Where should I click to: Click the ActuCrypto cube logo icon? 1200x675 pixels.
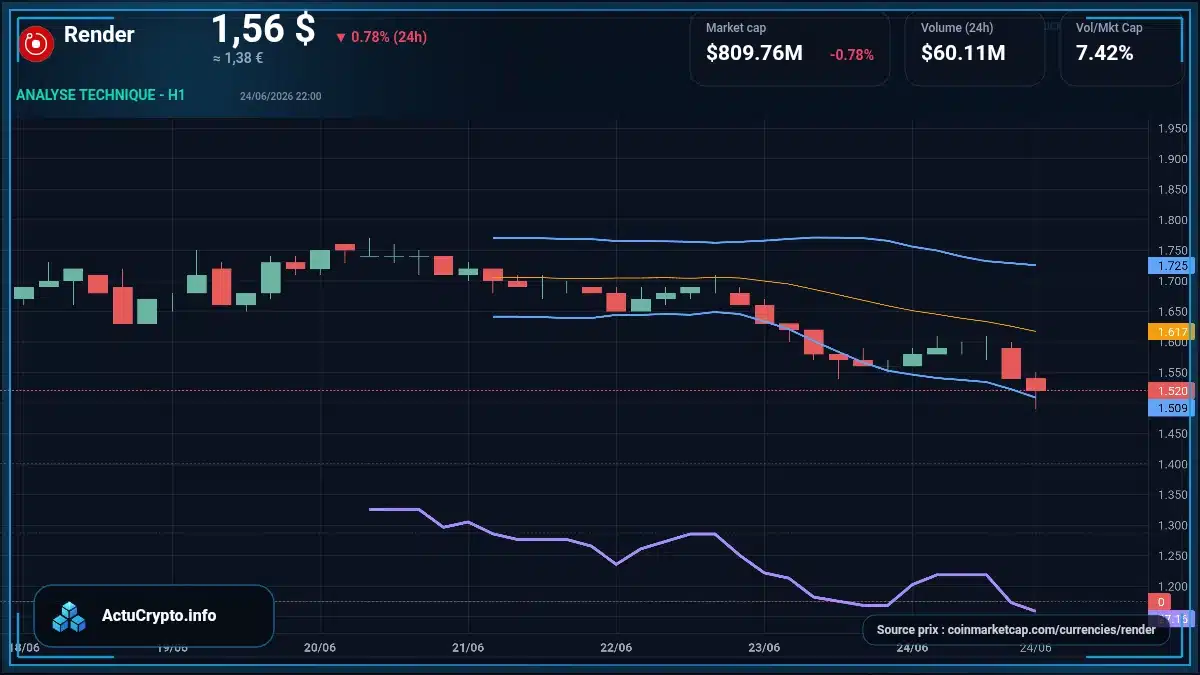click(x=70, y=616)
